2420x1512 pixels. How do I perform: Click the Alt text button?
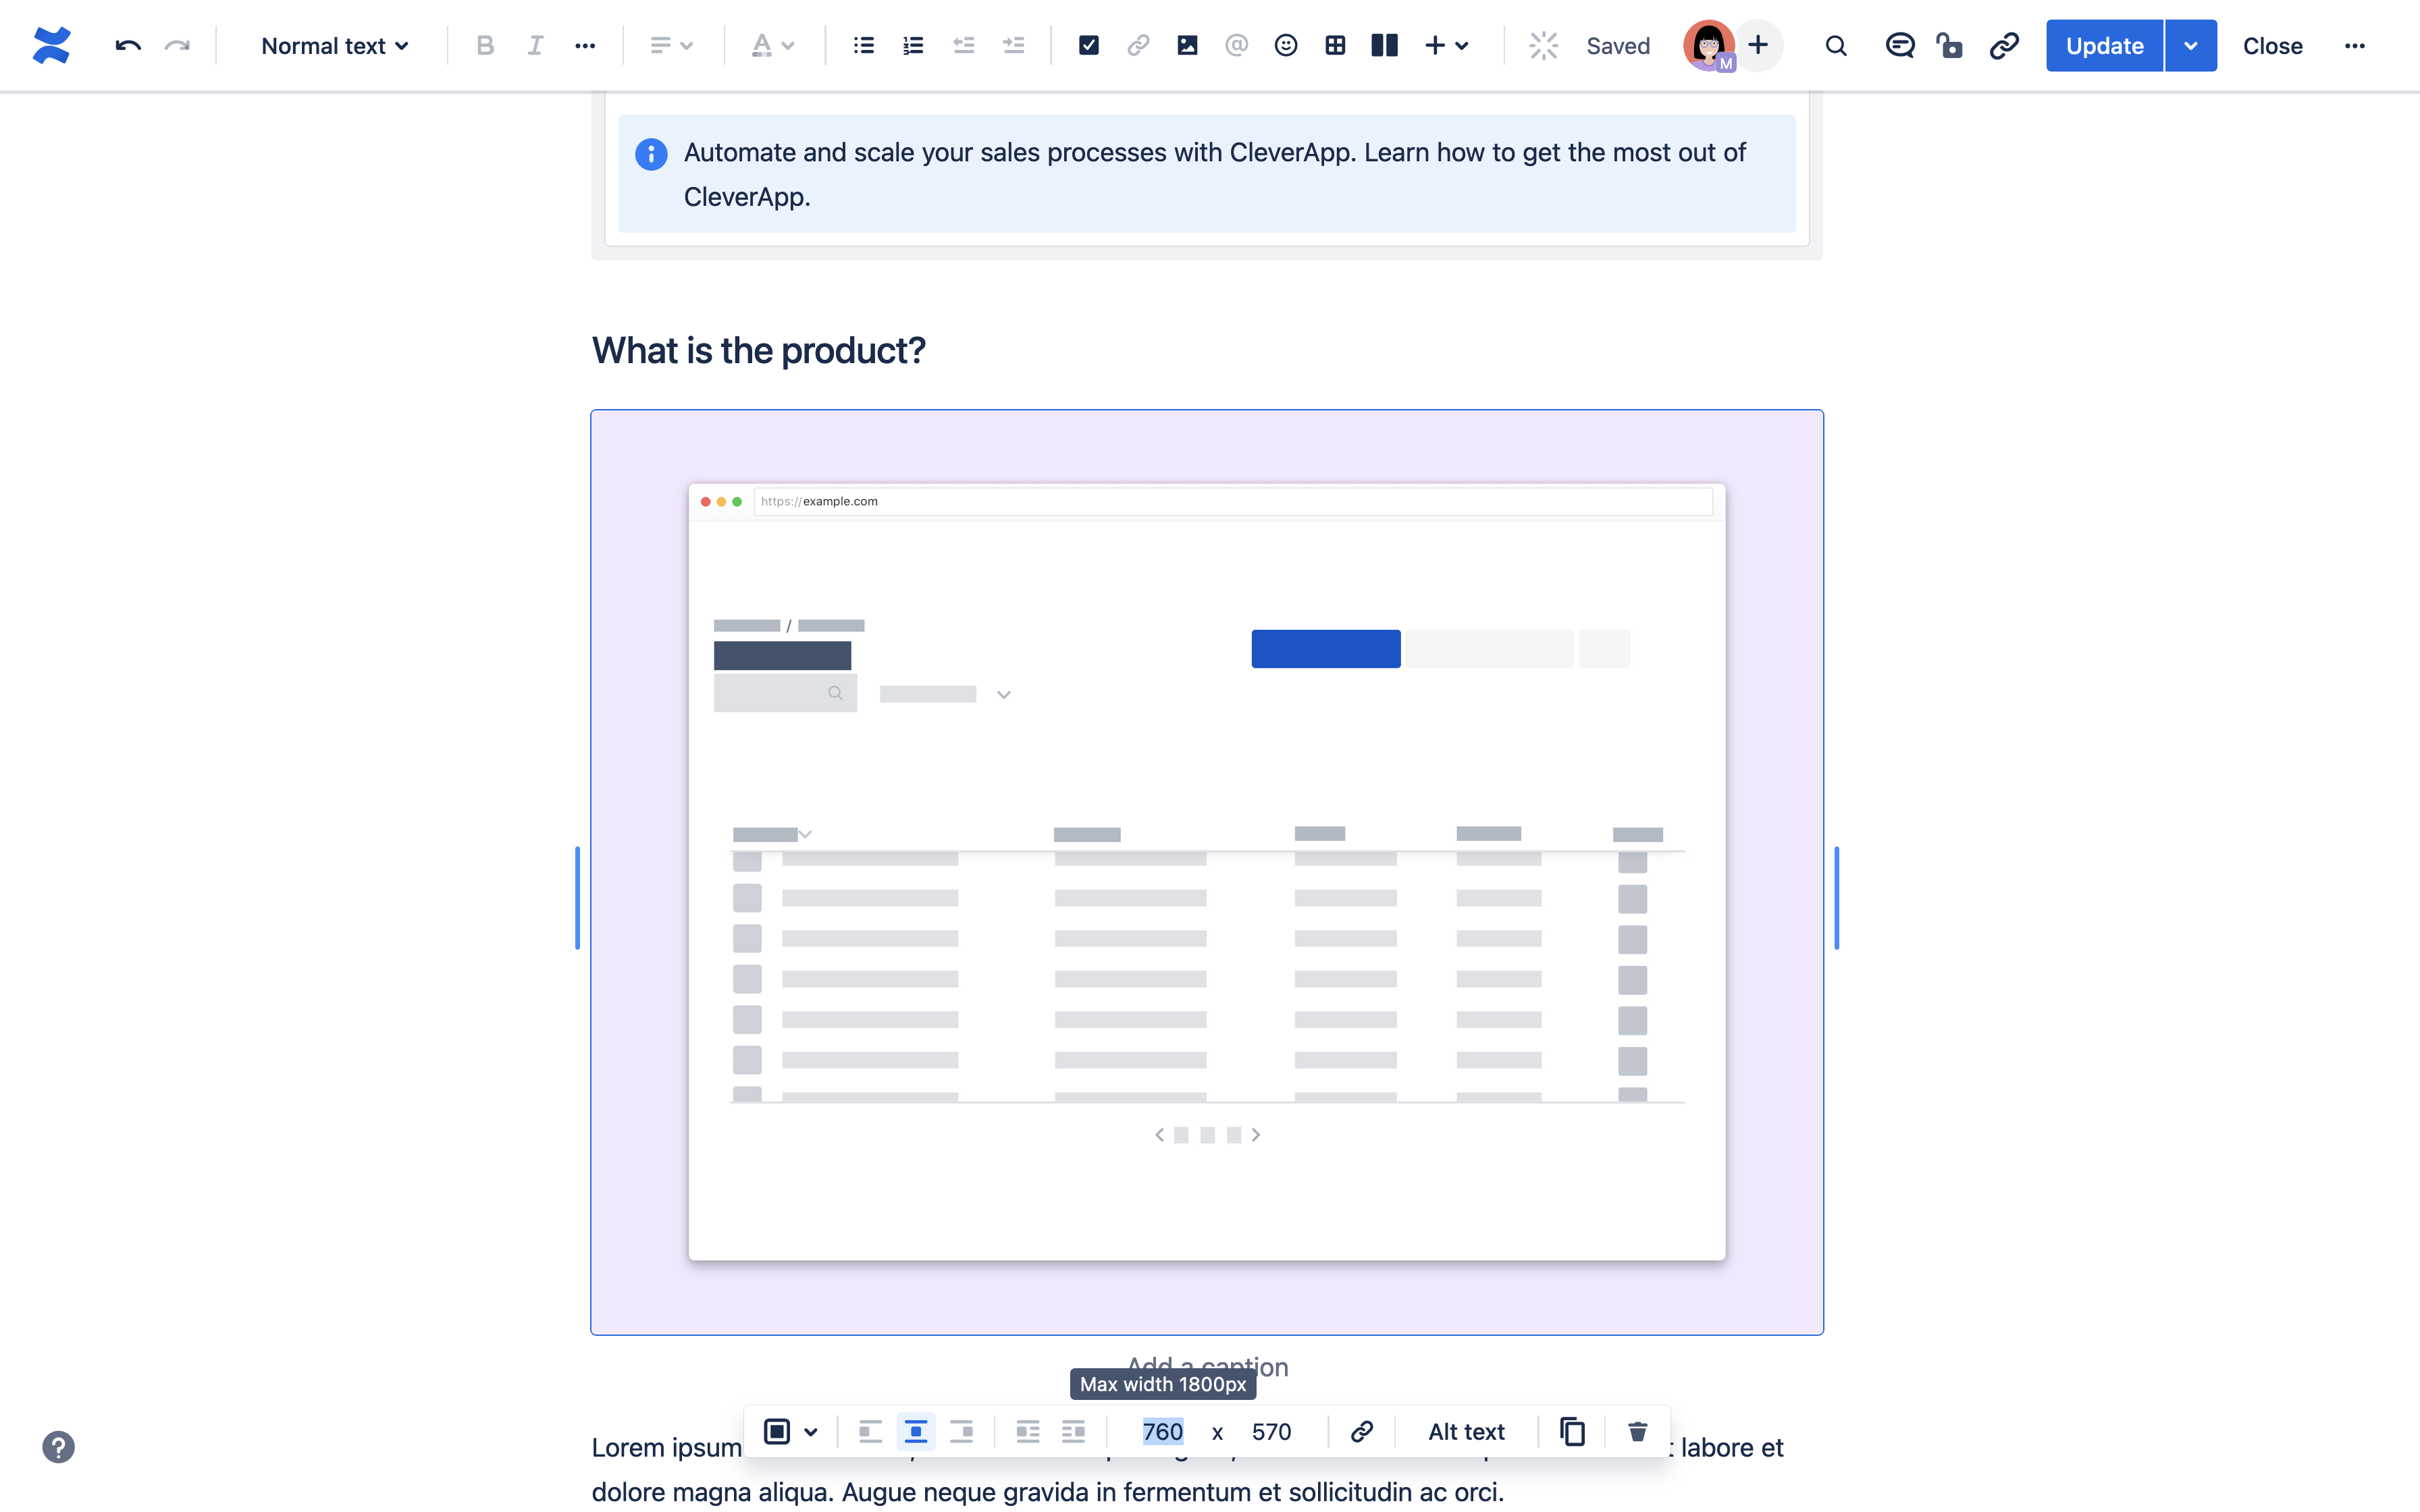(x=1465, y=1431)
